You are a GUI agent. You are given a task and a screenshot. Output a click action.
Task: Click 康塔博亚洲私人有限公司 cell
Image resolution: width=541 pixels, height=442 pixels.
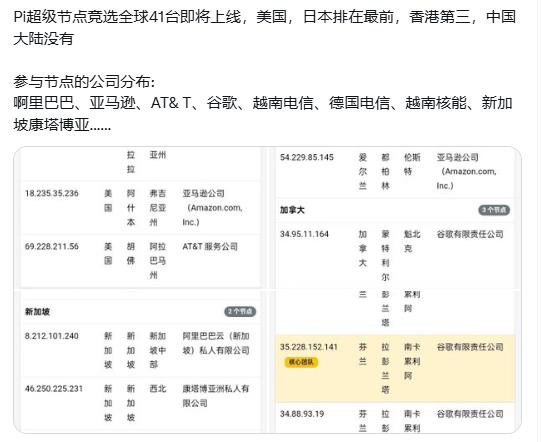click(x=216, y=396)
